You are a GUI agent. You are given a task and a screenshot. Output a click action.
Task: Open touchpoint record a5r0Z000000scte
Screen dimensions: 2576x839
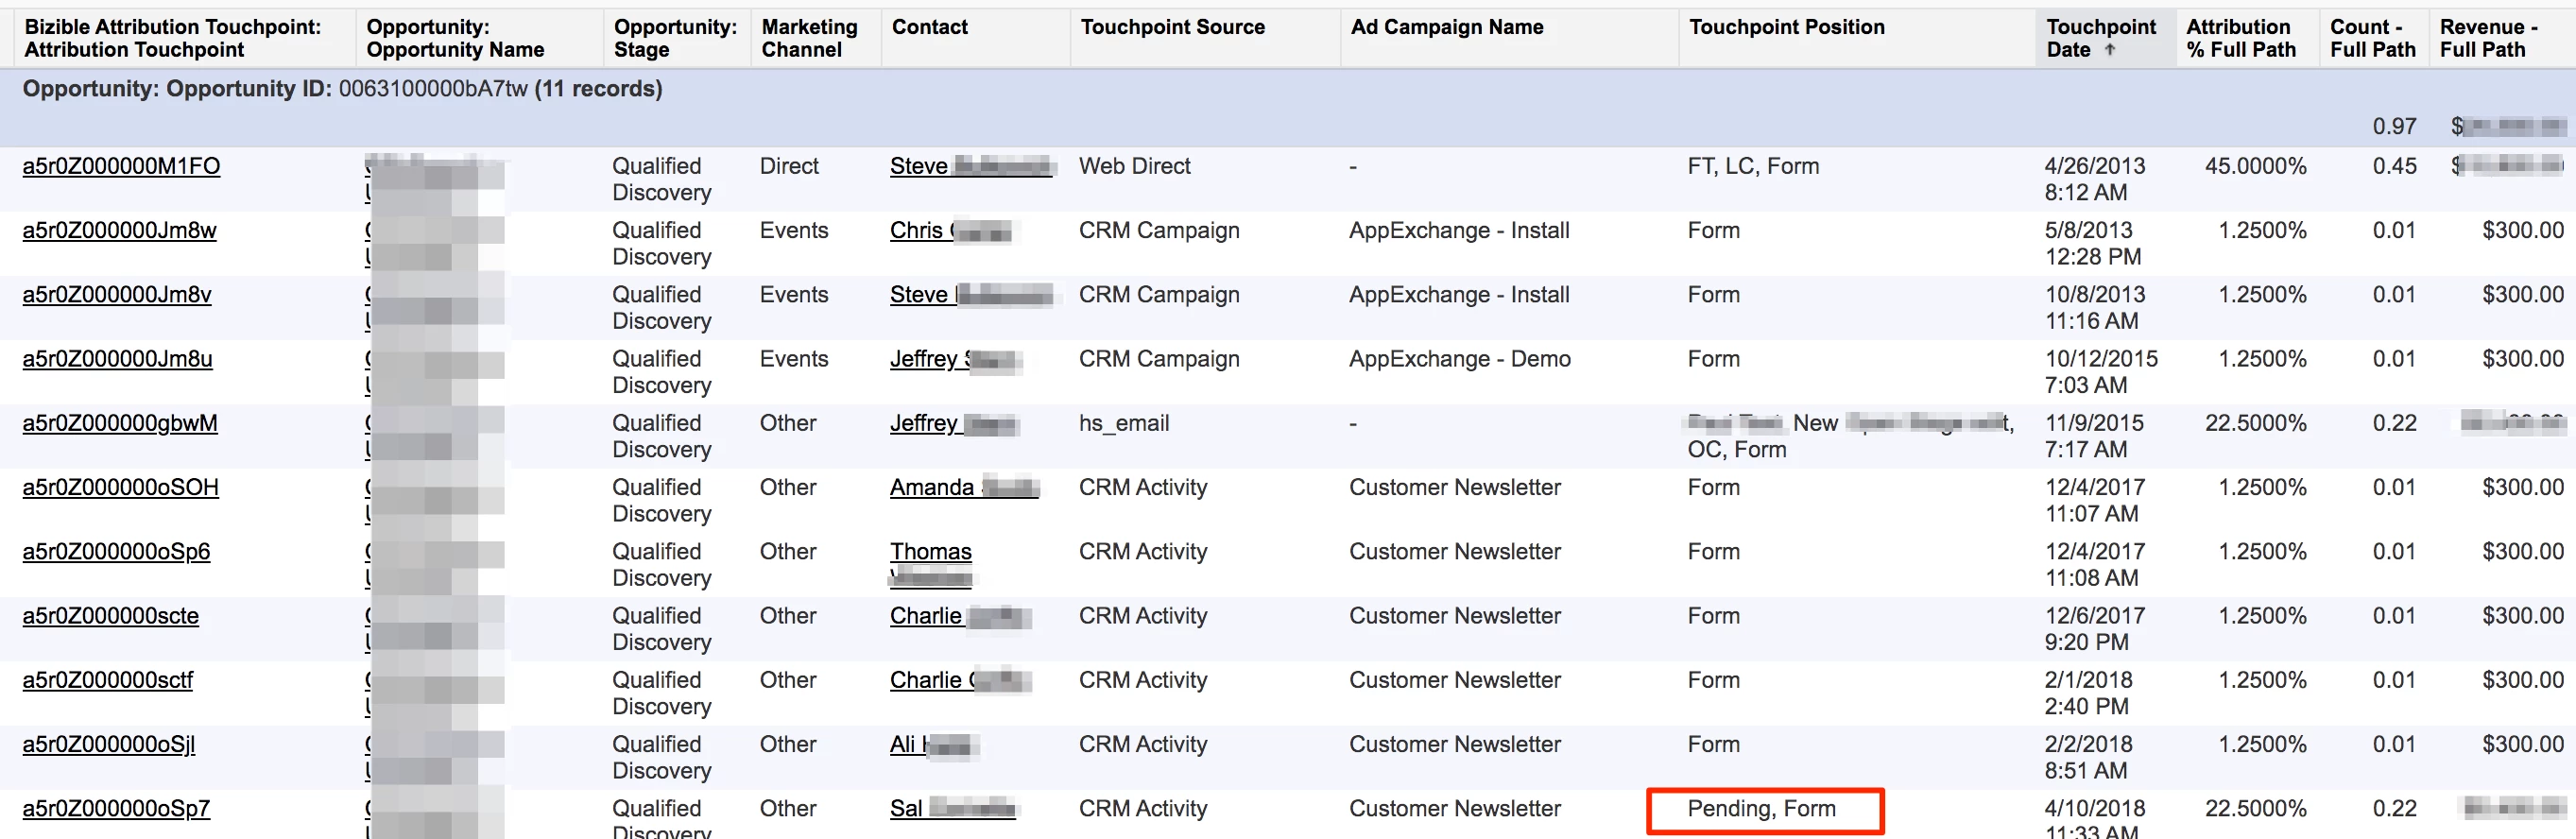click(x=110, y=616)
